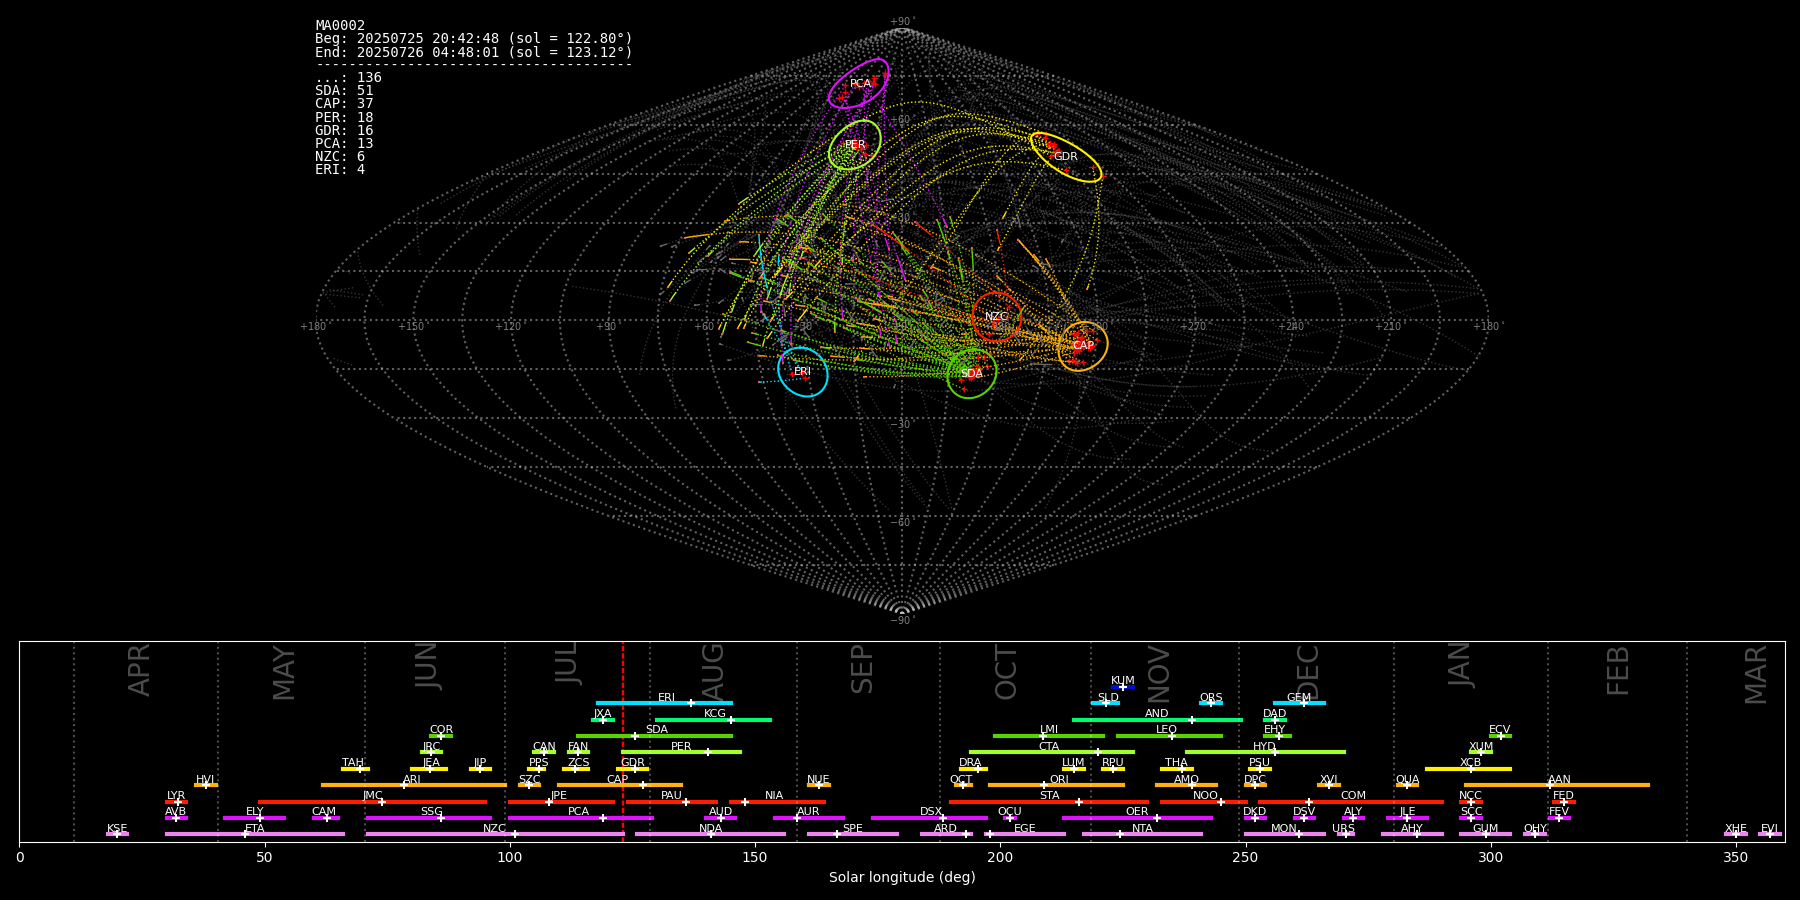Click the 'CAP: 37' count entry

pos(344,104)
